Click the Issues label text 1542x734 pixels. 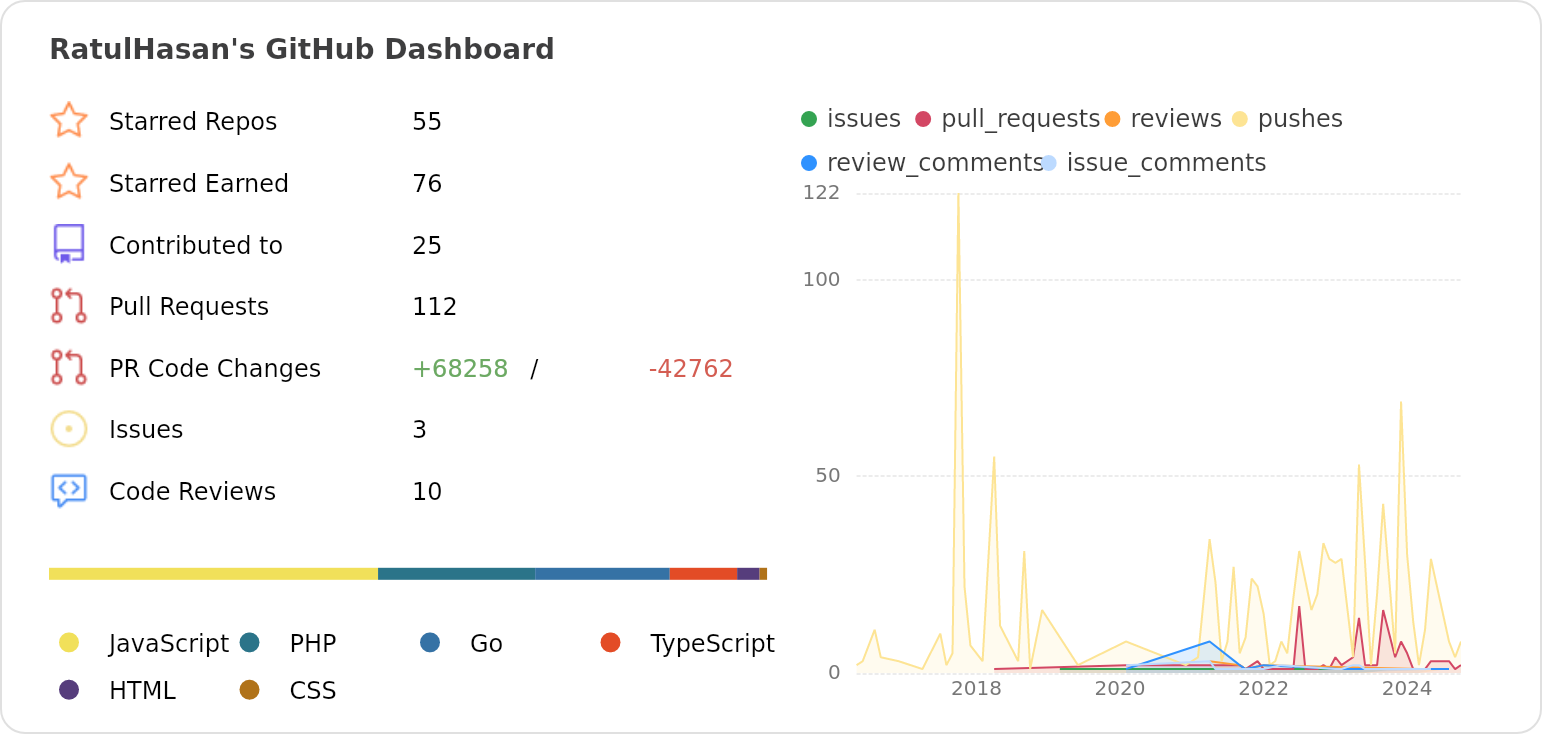(146, 430)
